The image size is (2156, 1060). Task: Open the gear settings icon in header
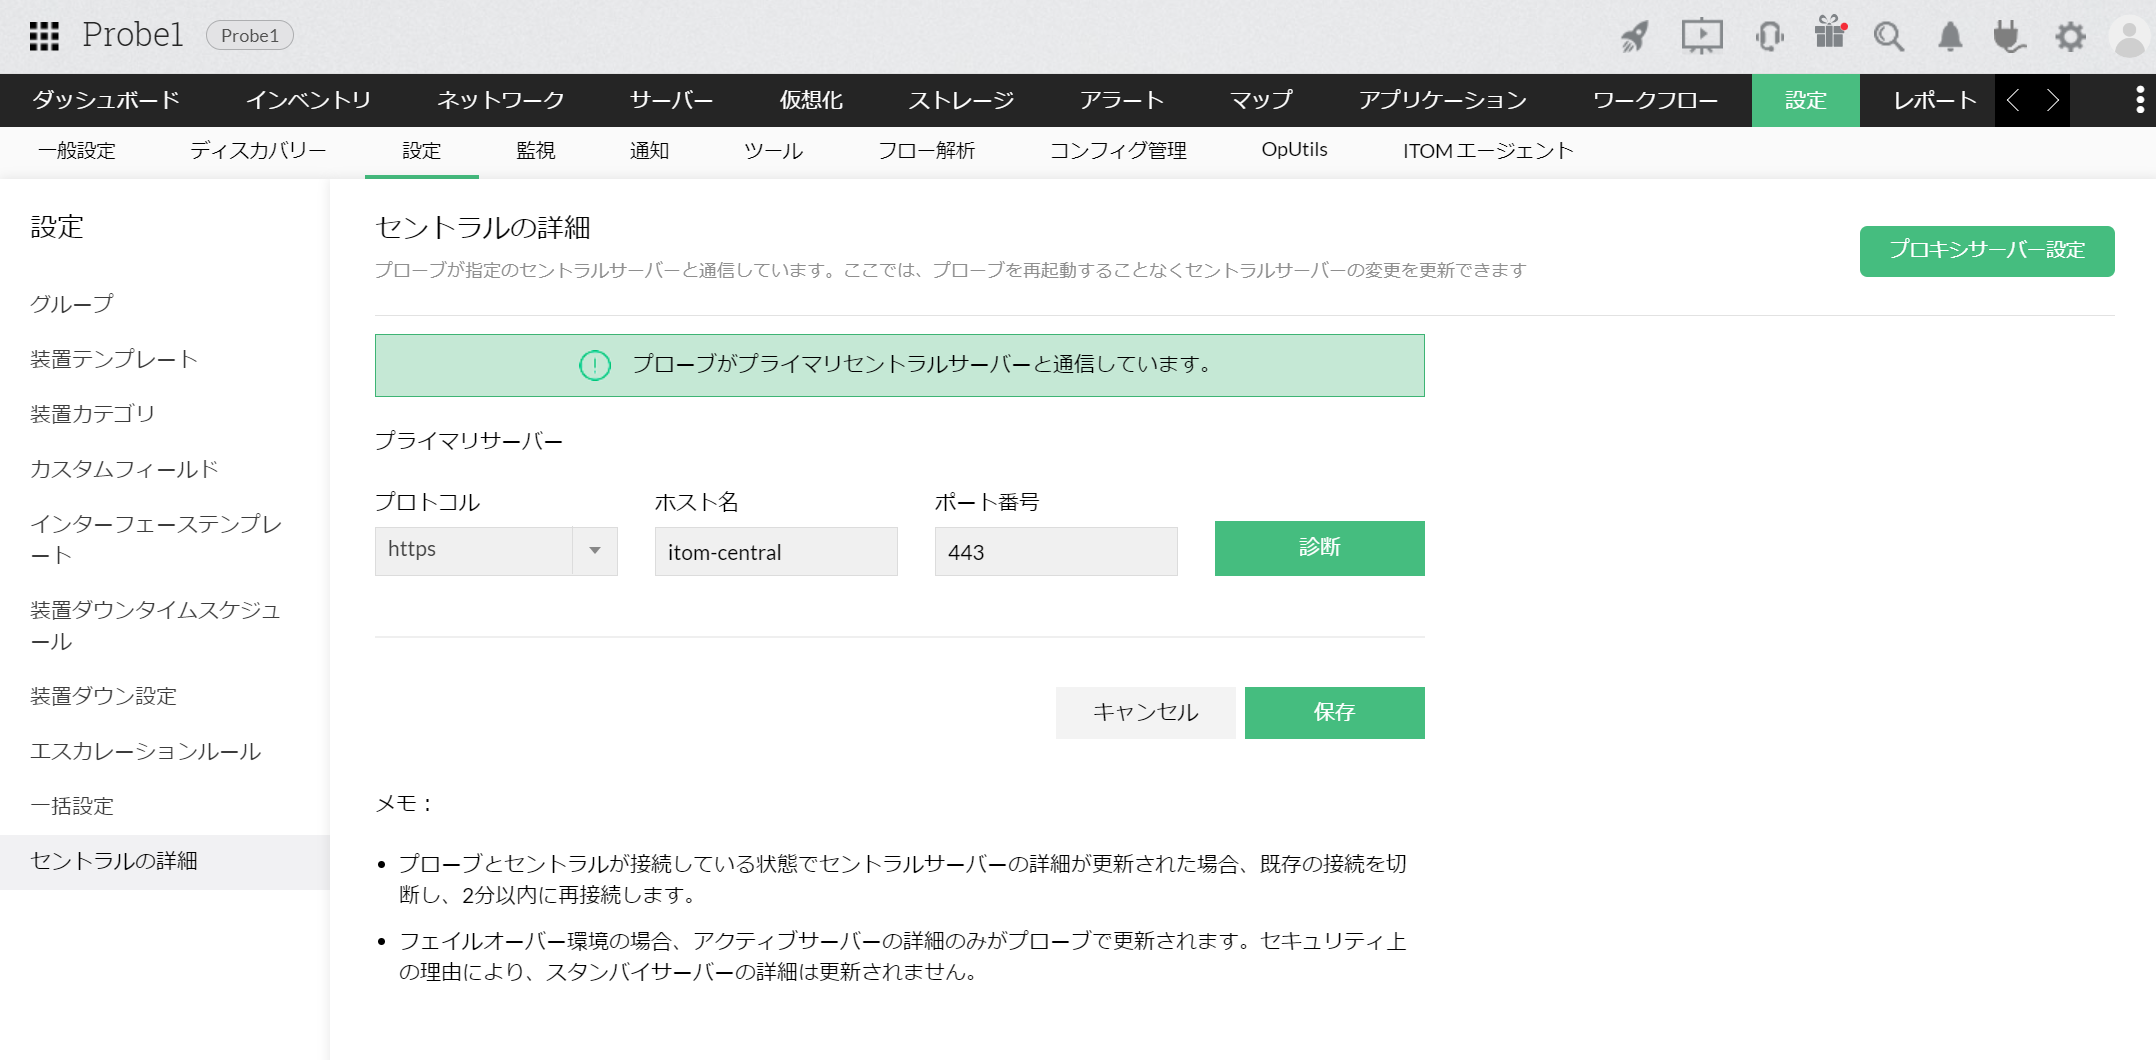(2070, 37)
